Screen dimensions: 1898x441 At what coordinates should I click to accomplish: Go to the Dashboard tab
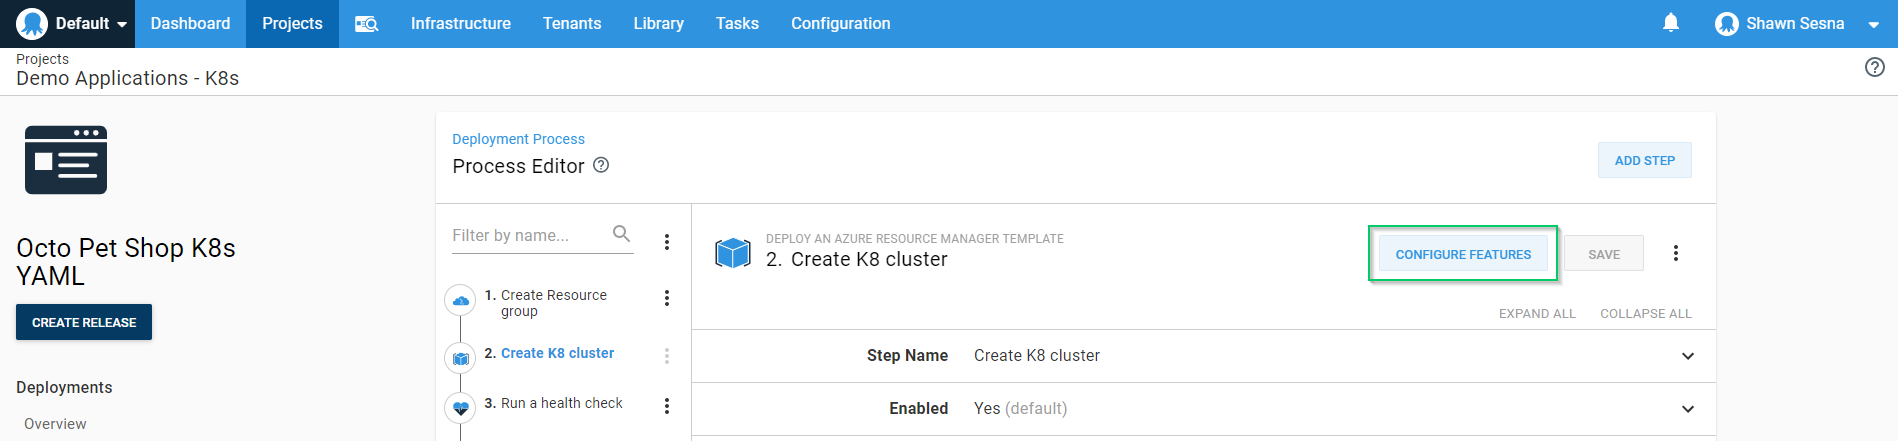190,24
